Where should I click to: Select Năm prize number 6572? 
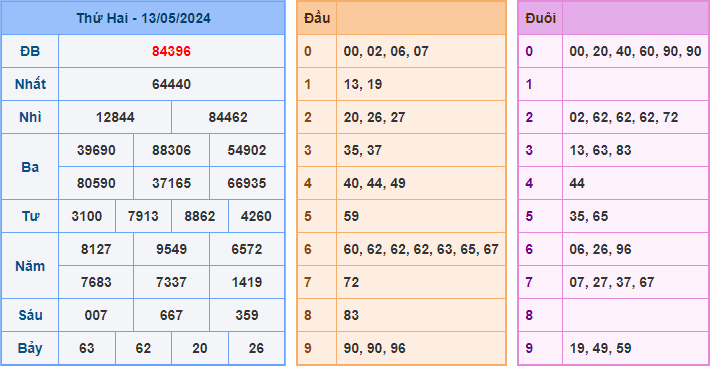tap(247, 249)
